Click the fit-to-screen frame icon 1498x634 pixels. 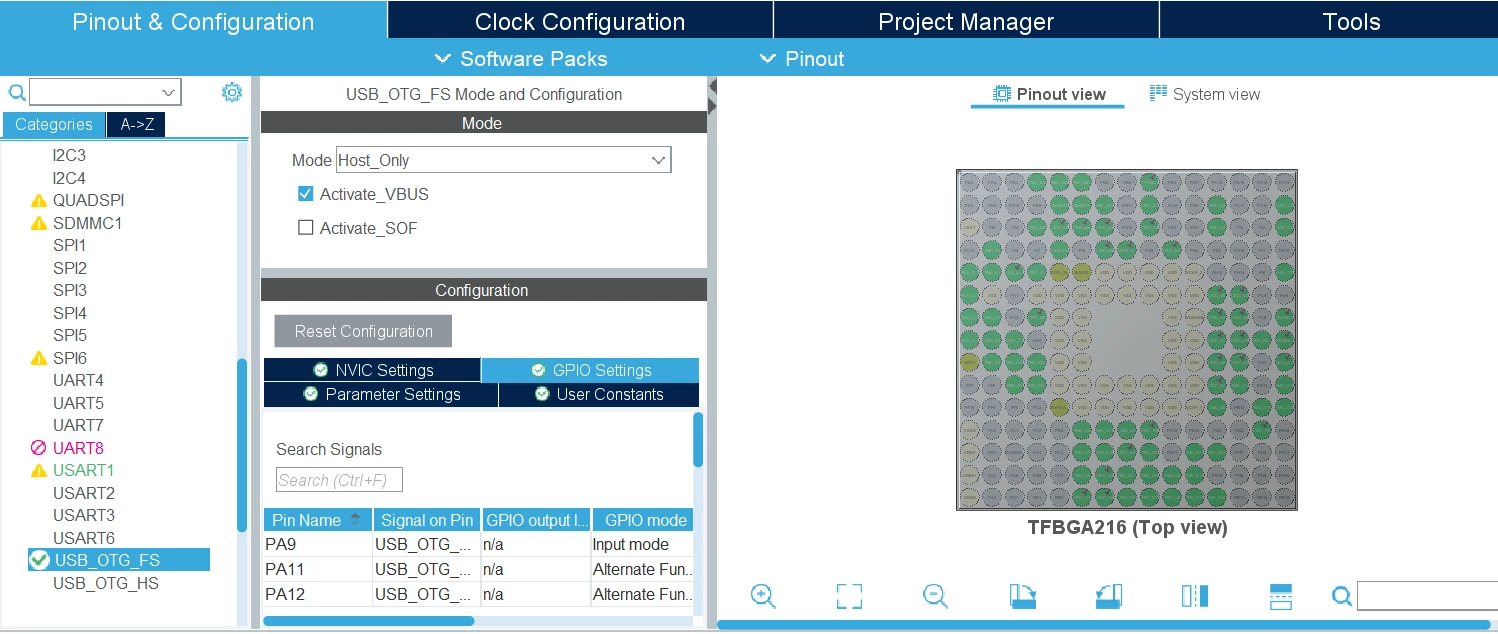[849, 596]
